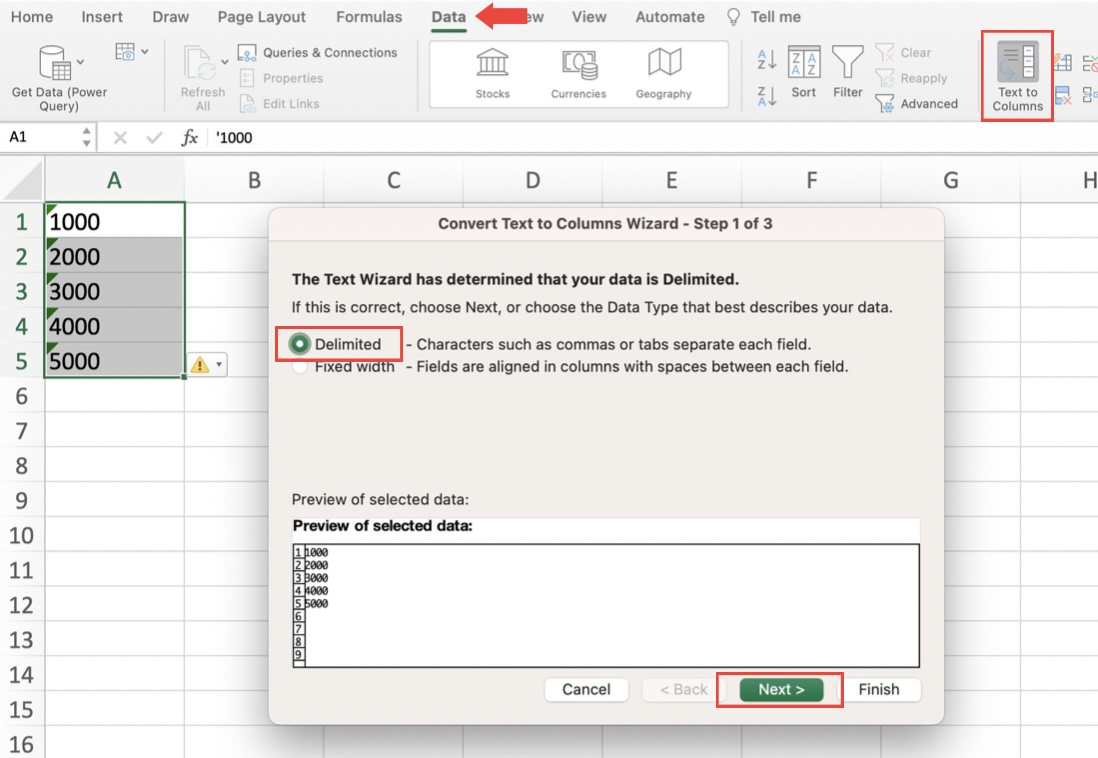Toggle the Filter funnel icon
Viewport: 1098px width, 758px height.
(x=847, y=62)
